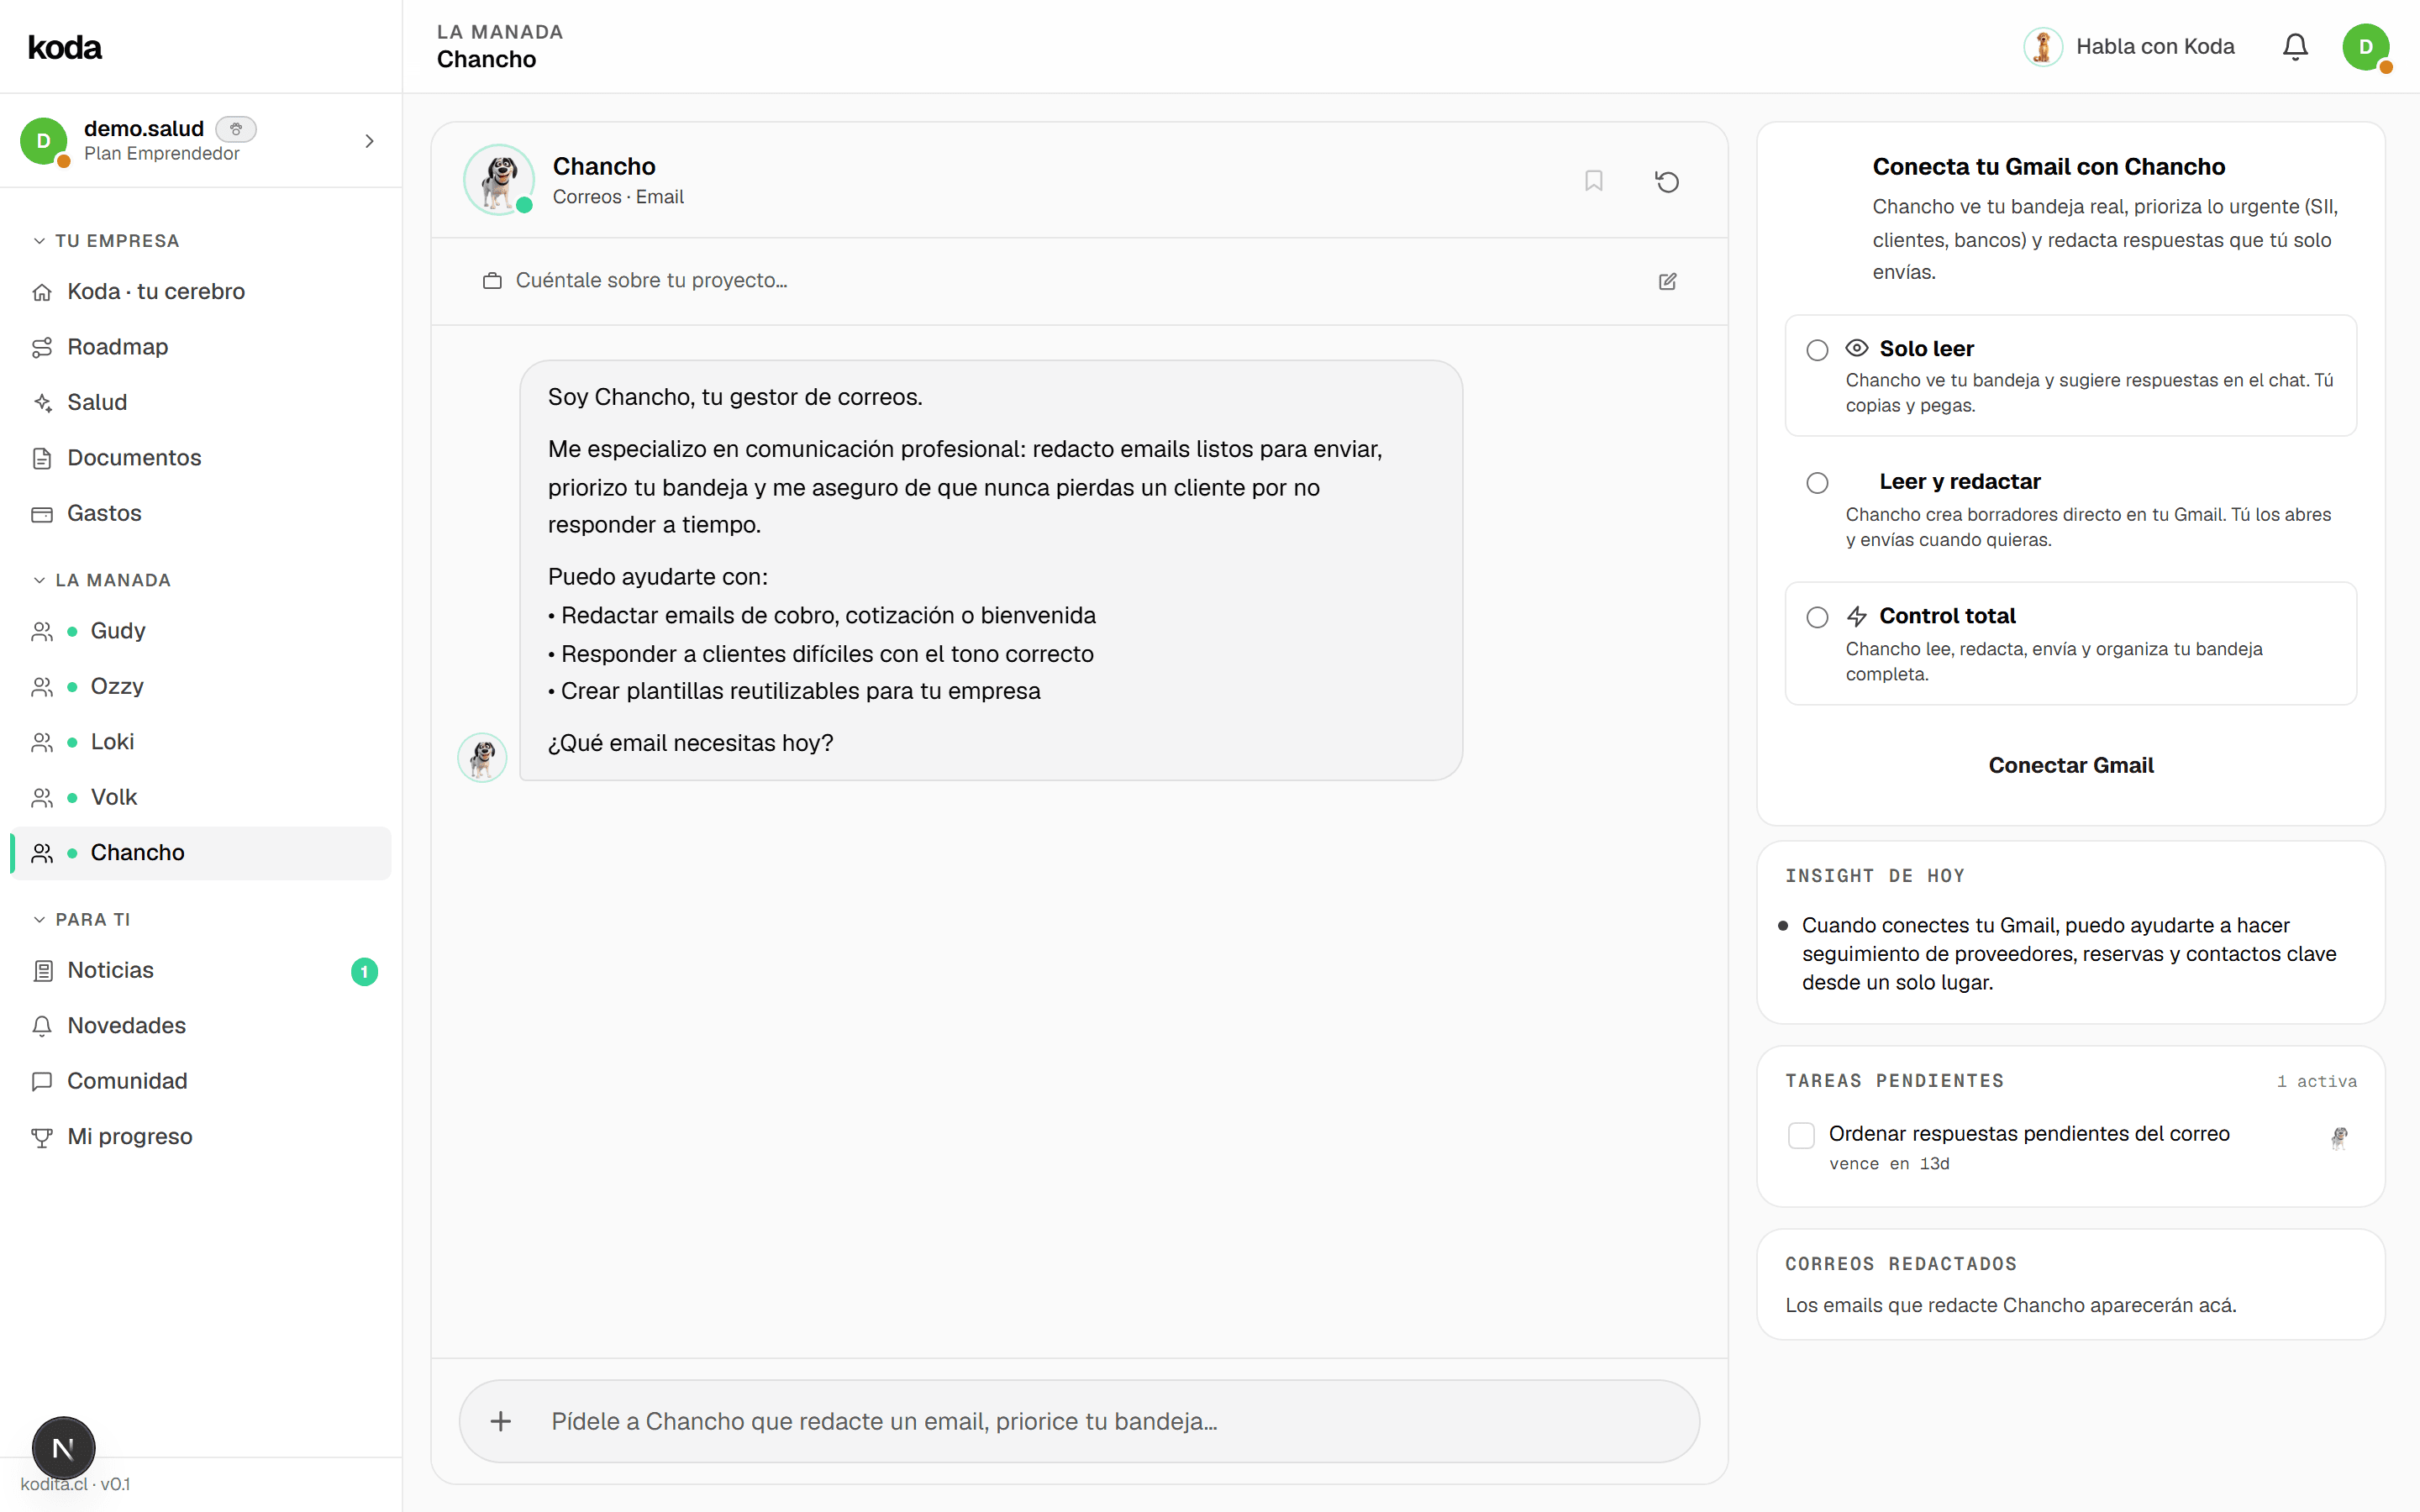
Task: Select the Leer y redactar radio option
Action: coord(1817,483)
